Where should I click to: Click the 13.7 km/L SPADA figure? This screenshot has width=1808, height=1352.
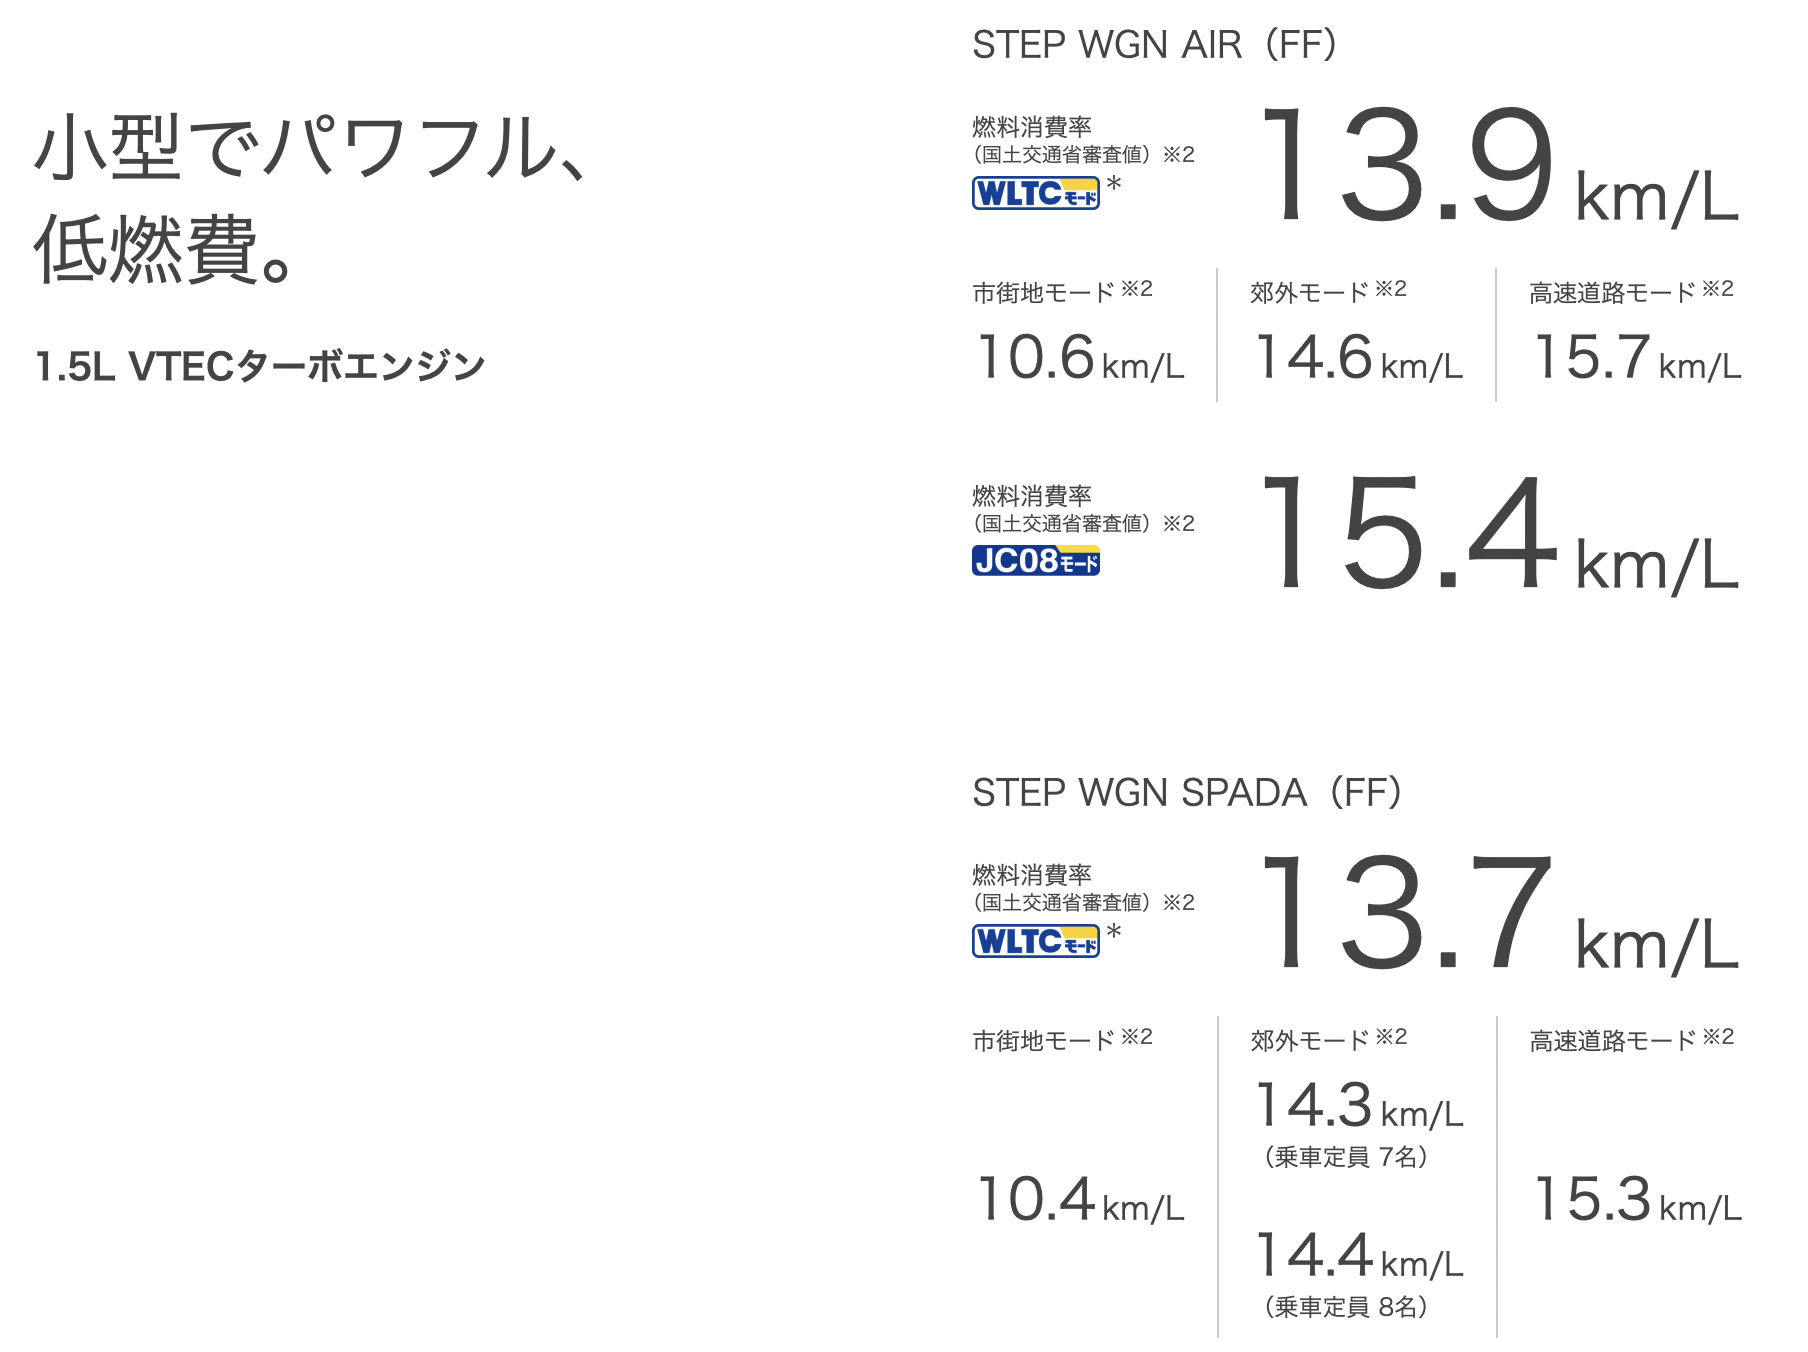click(1497, 915)
